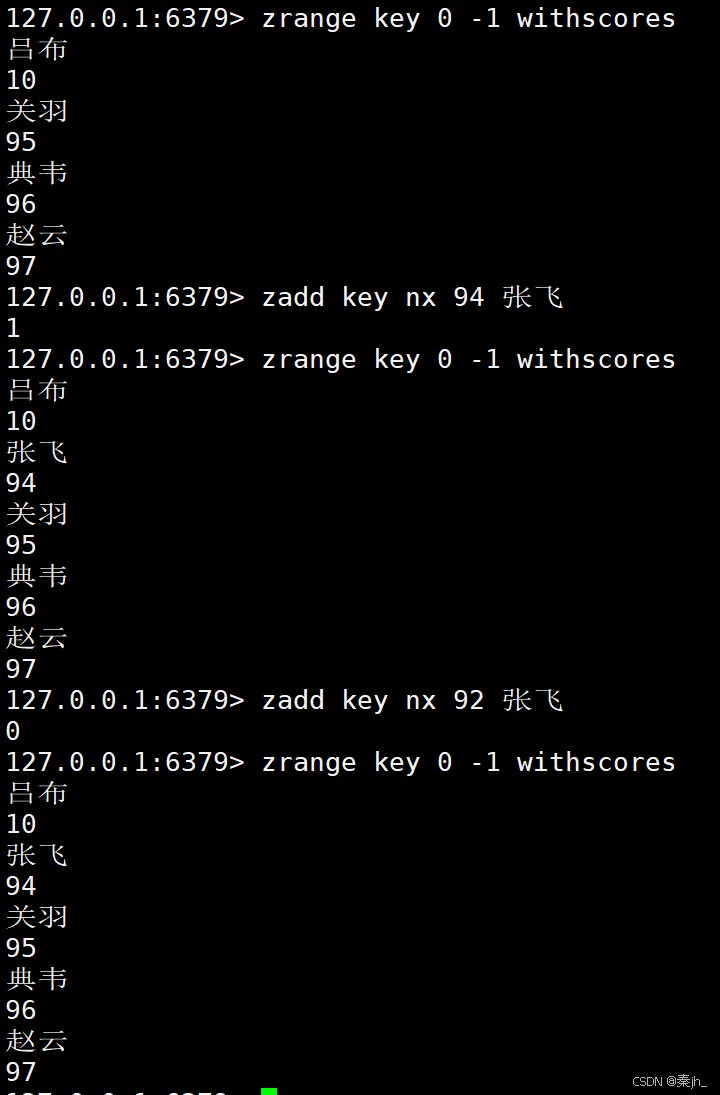Image resolution: width=720 pixels, height=1095 pixels.
Task: Click the first zrange command at the top
Action: point(468,18)
